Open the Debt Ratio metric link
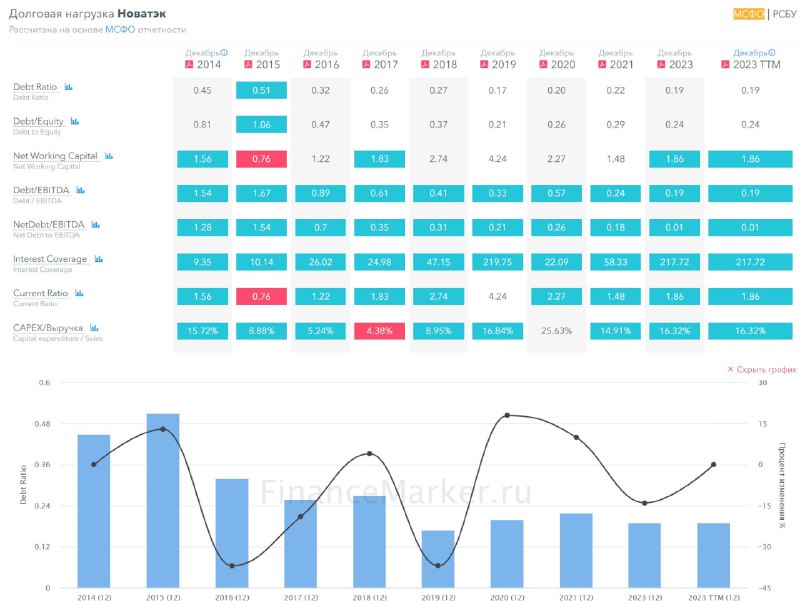The height and width of the screenshot is (601, 800). (x=35, y=87)
